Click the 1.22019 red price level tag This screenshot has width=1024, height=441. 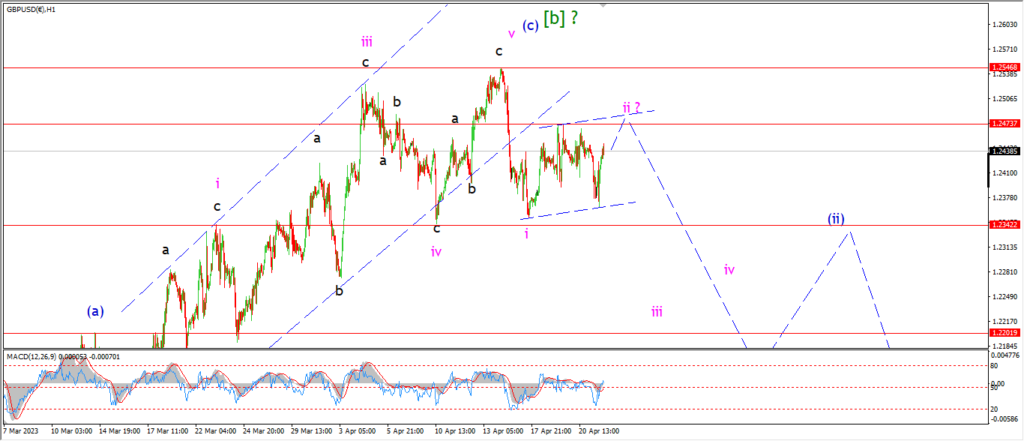tap(1002, 333)
